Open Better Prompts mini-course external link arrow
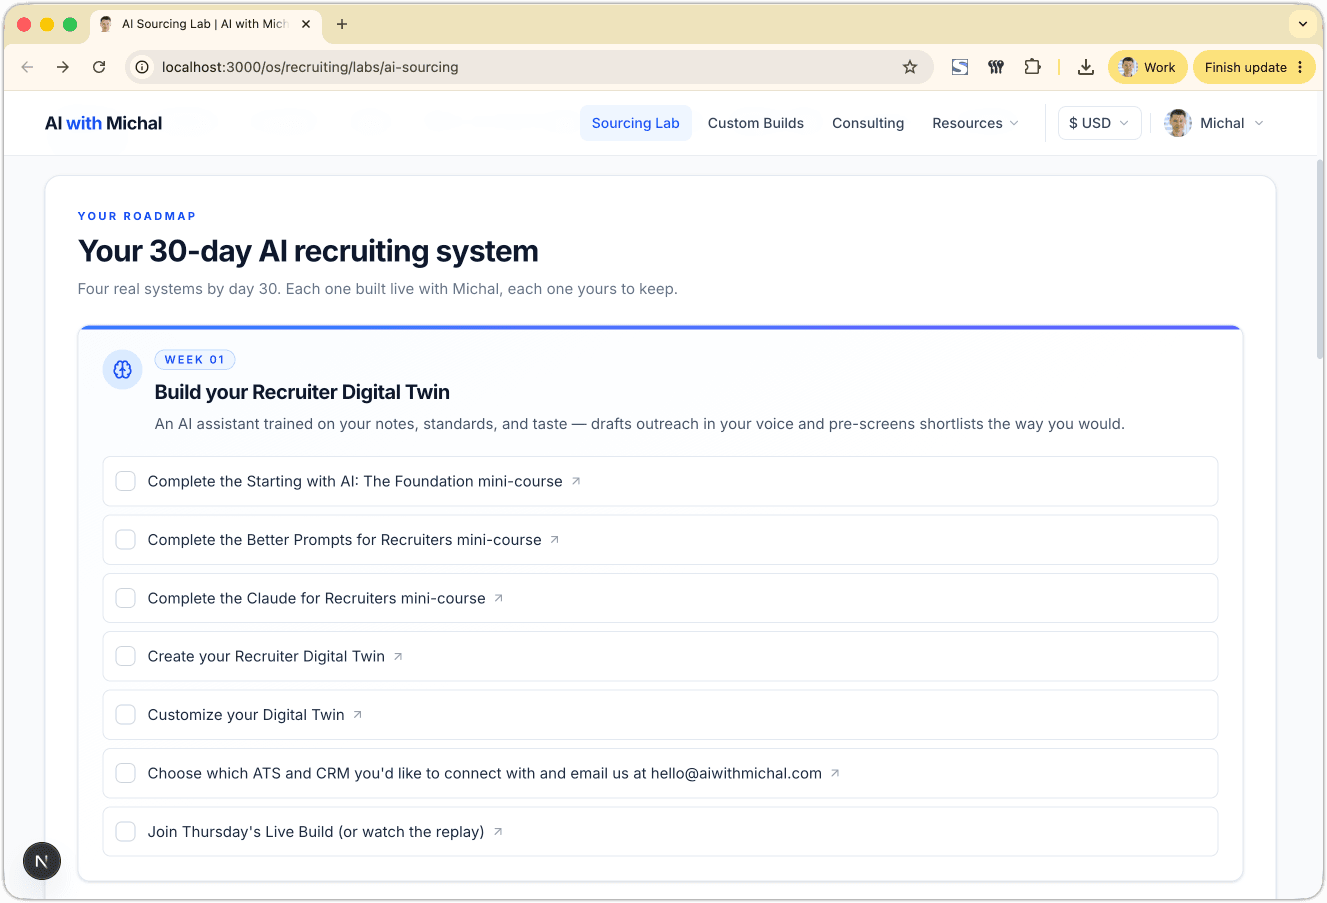This screenshot has width=1327, height=903. (x=555, y=540)
